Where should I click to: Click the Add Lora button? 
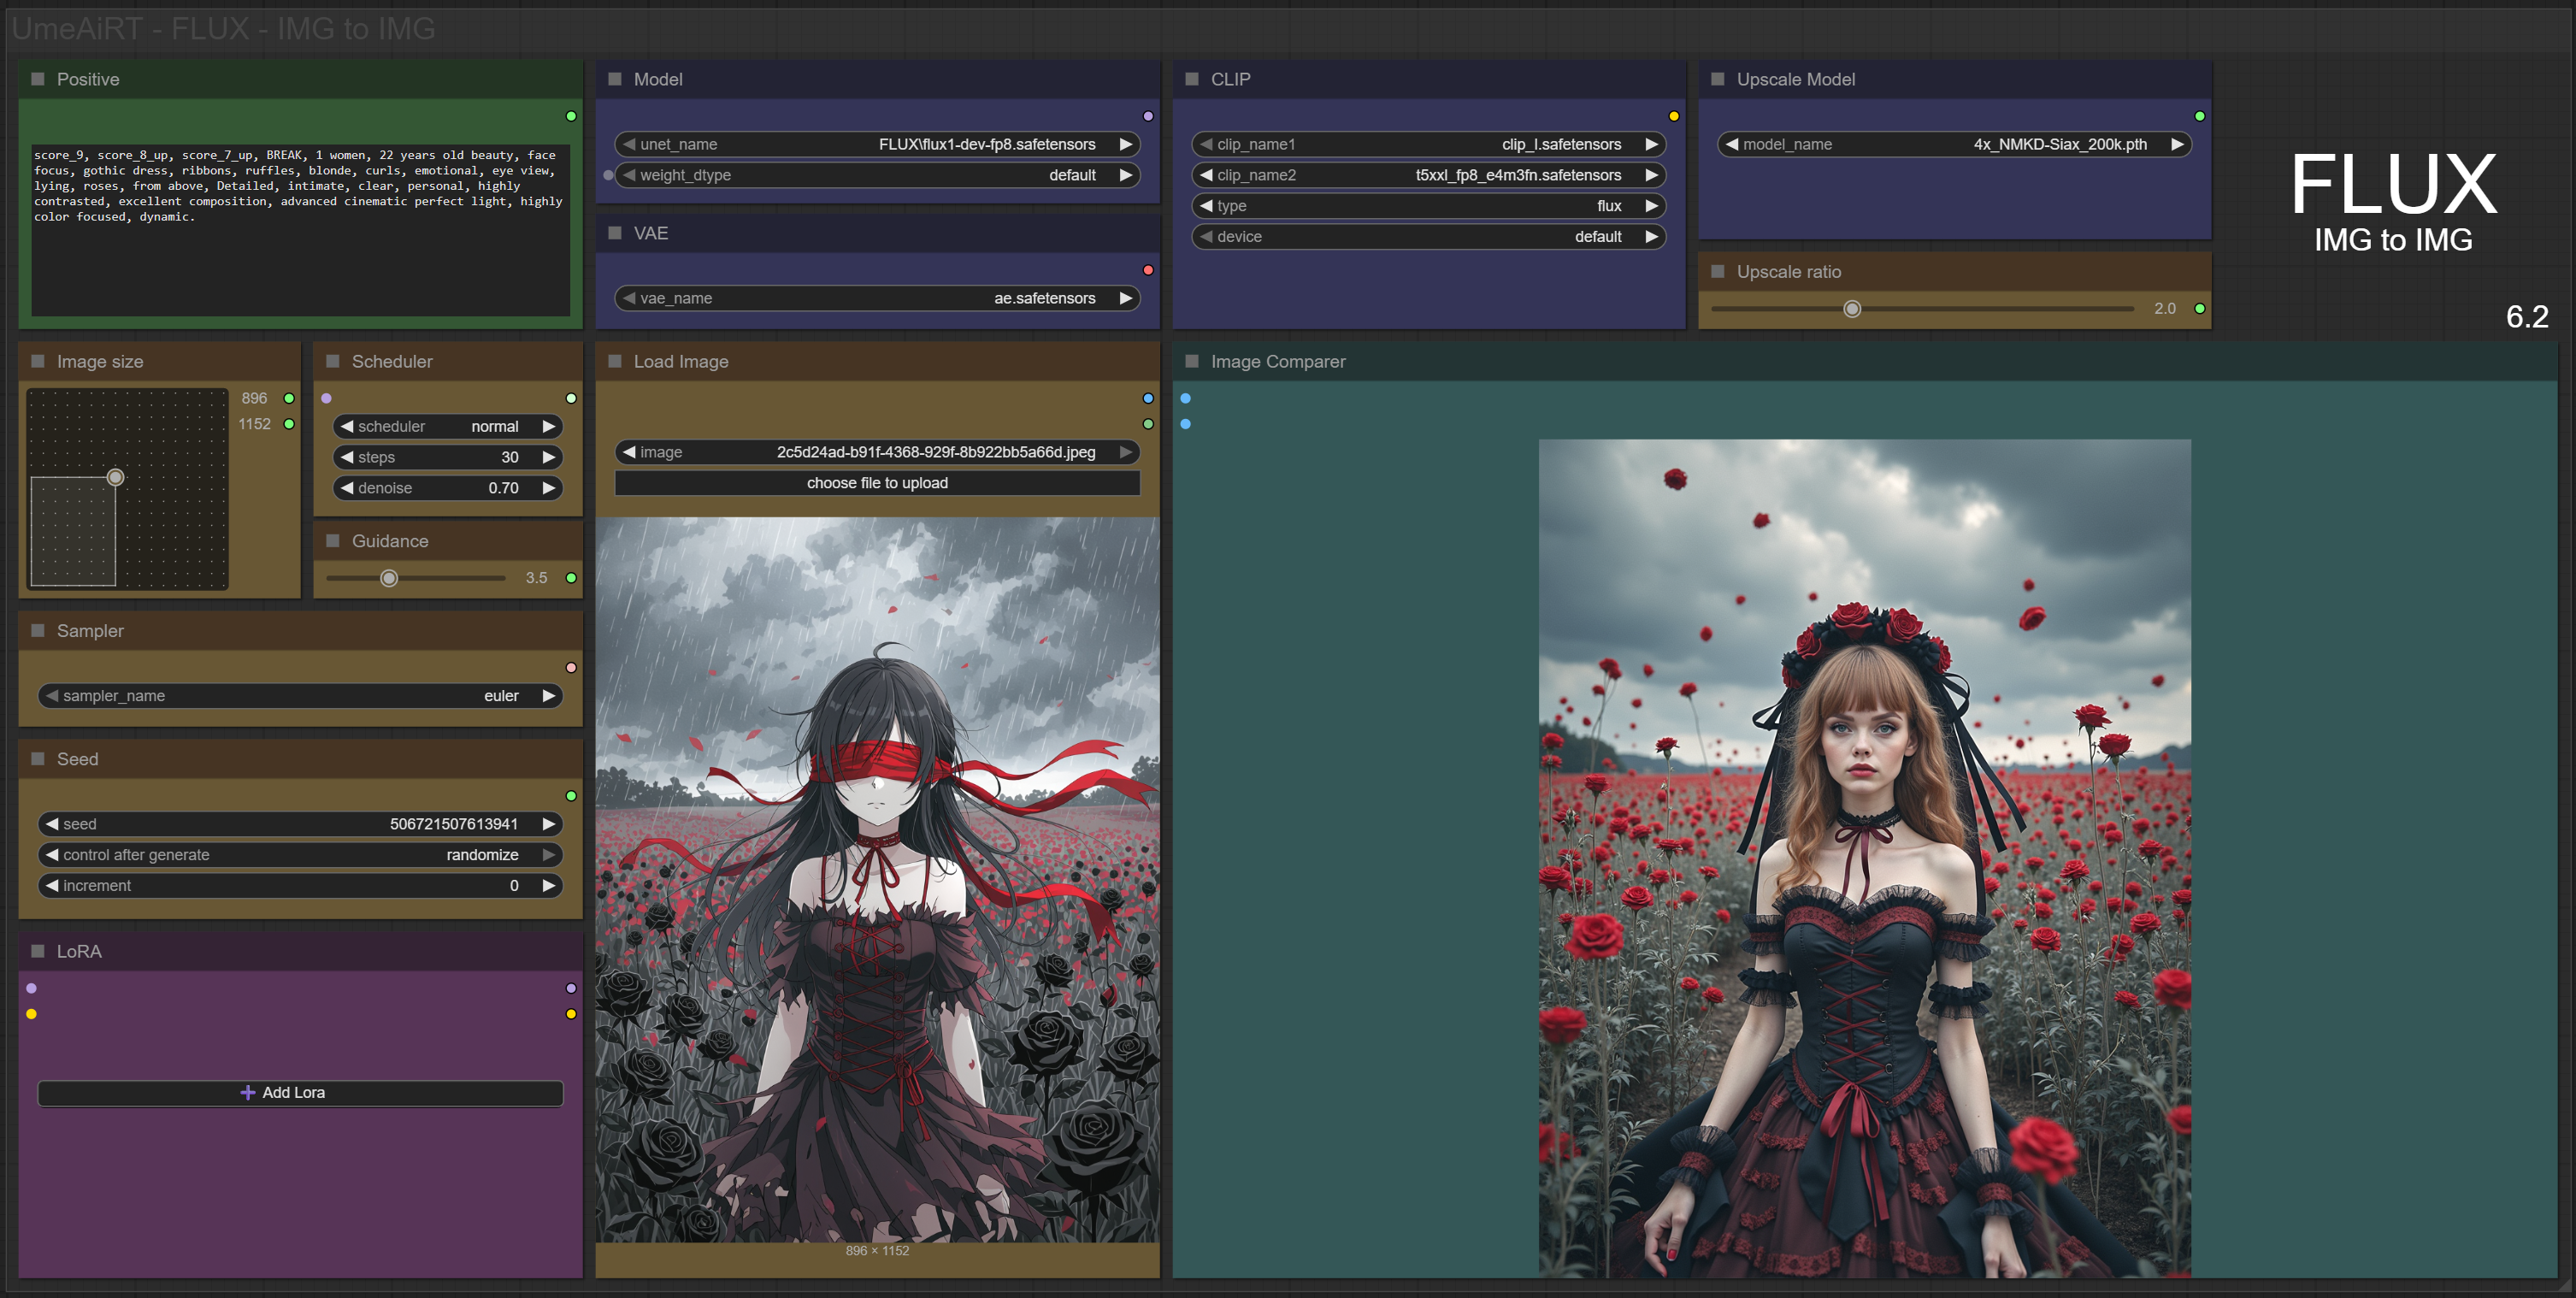[300, 1092]
